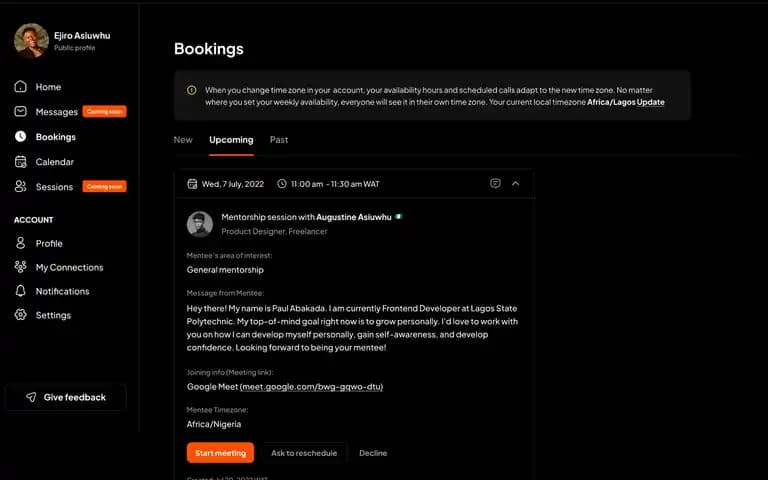Open My Connections icon
768x480 pixels.
tap(21, 267)
